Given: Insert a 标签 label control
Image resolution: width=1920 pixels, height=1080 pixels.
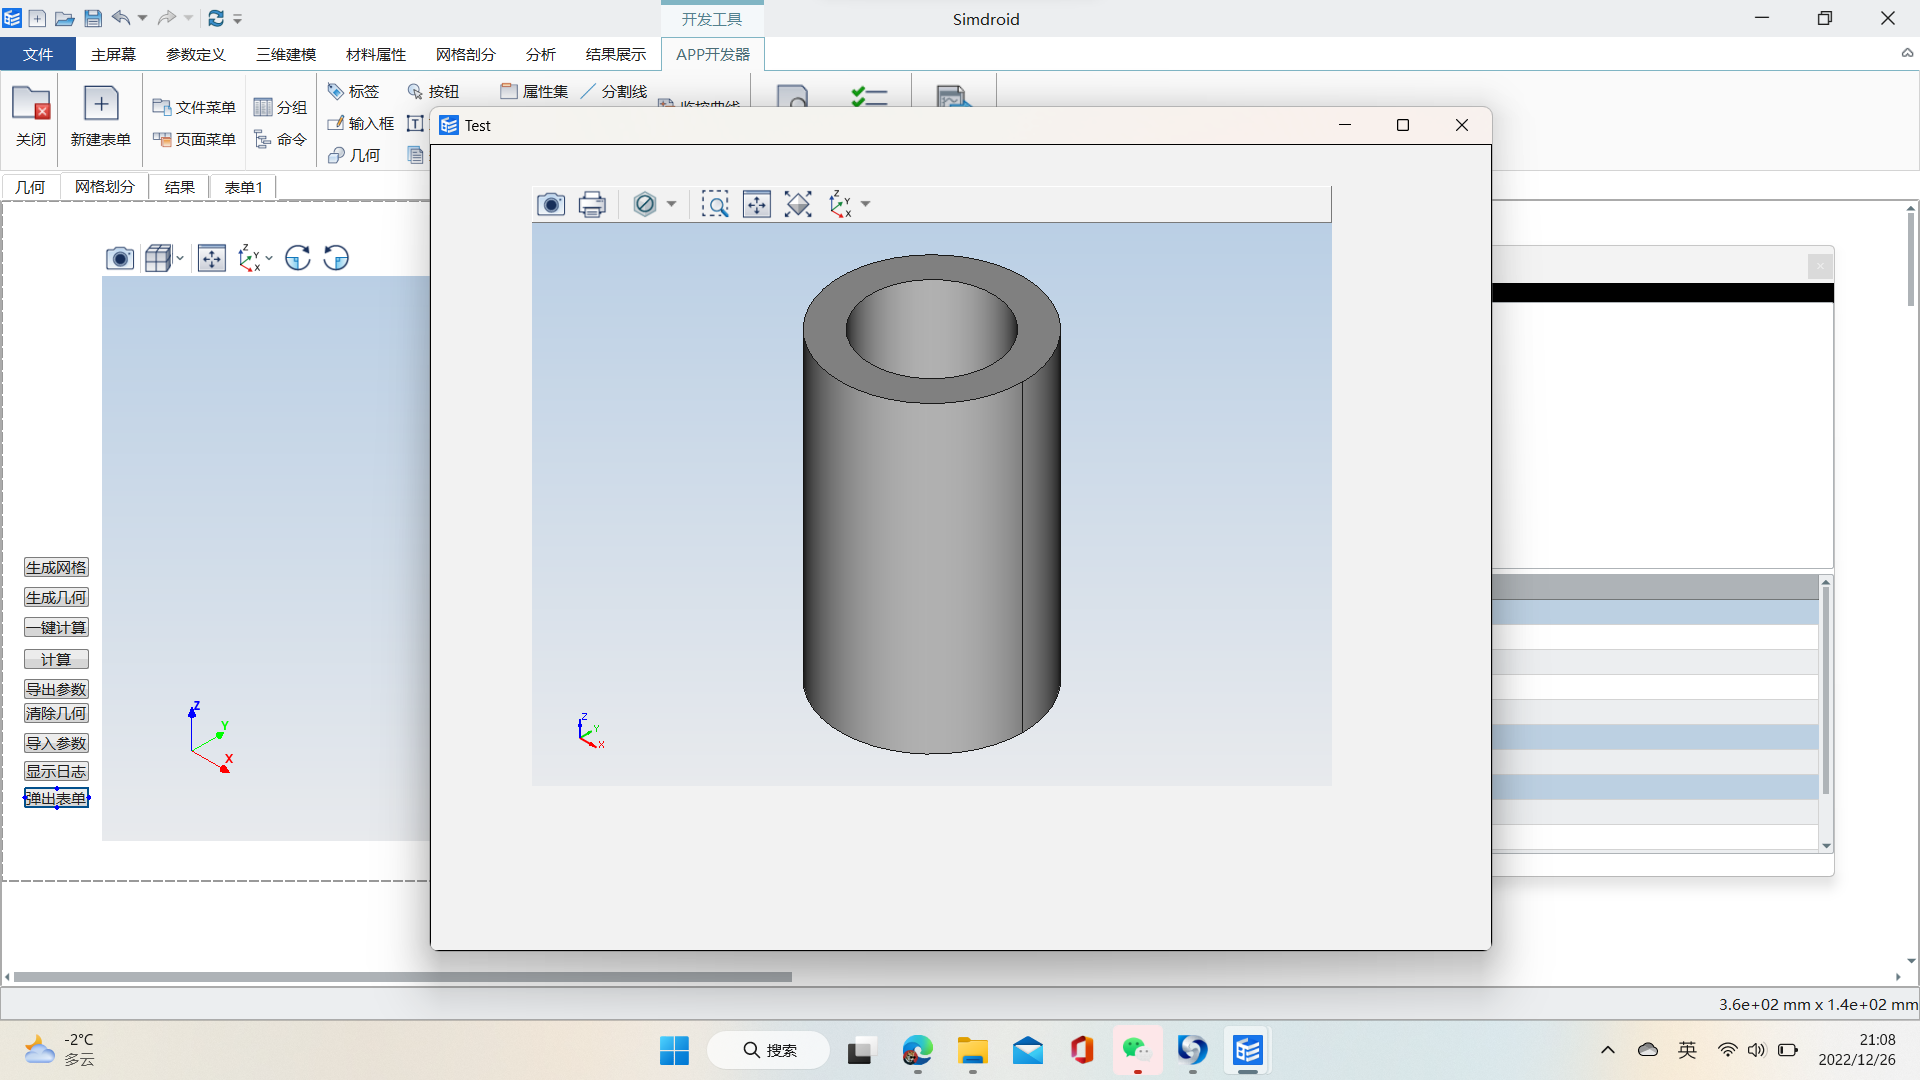Looking at the screenshot, I should click(354, 91).
